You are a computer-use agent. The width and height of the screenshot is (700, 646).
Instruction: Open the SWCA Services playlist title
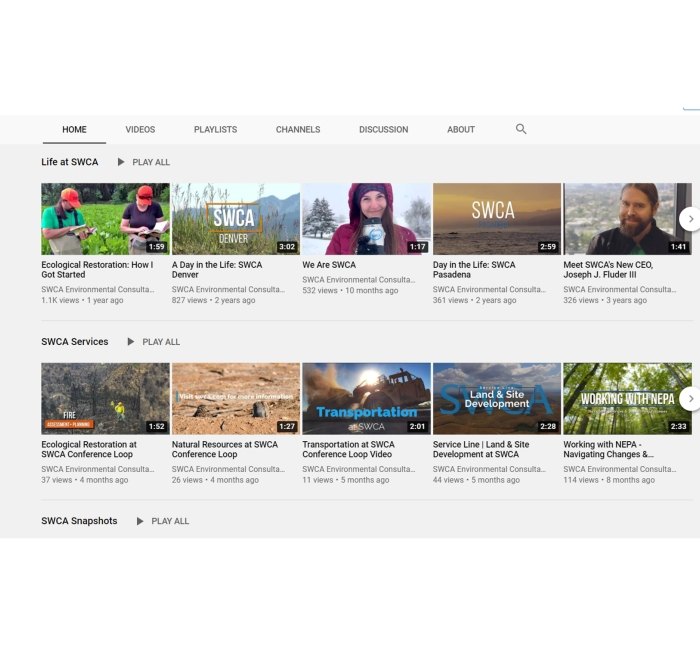[75, 342]
